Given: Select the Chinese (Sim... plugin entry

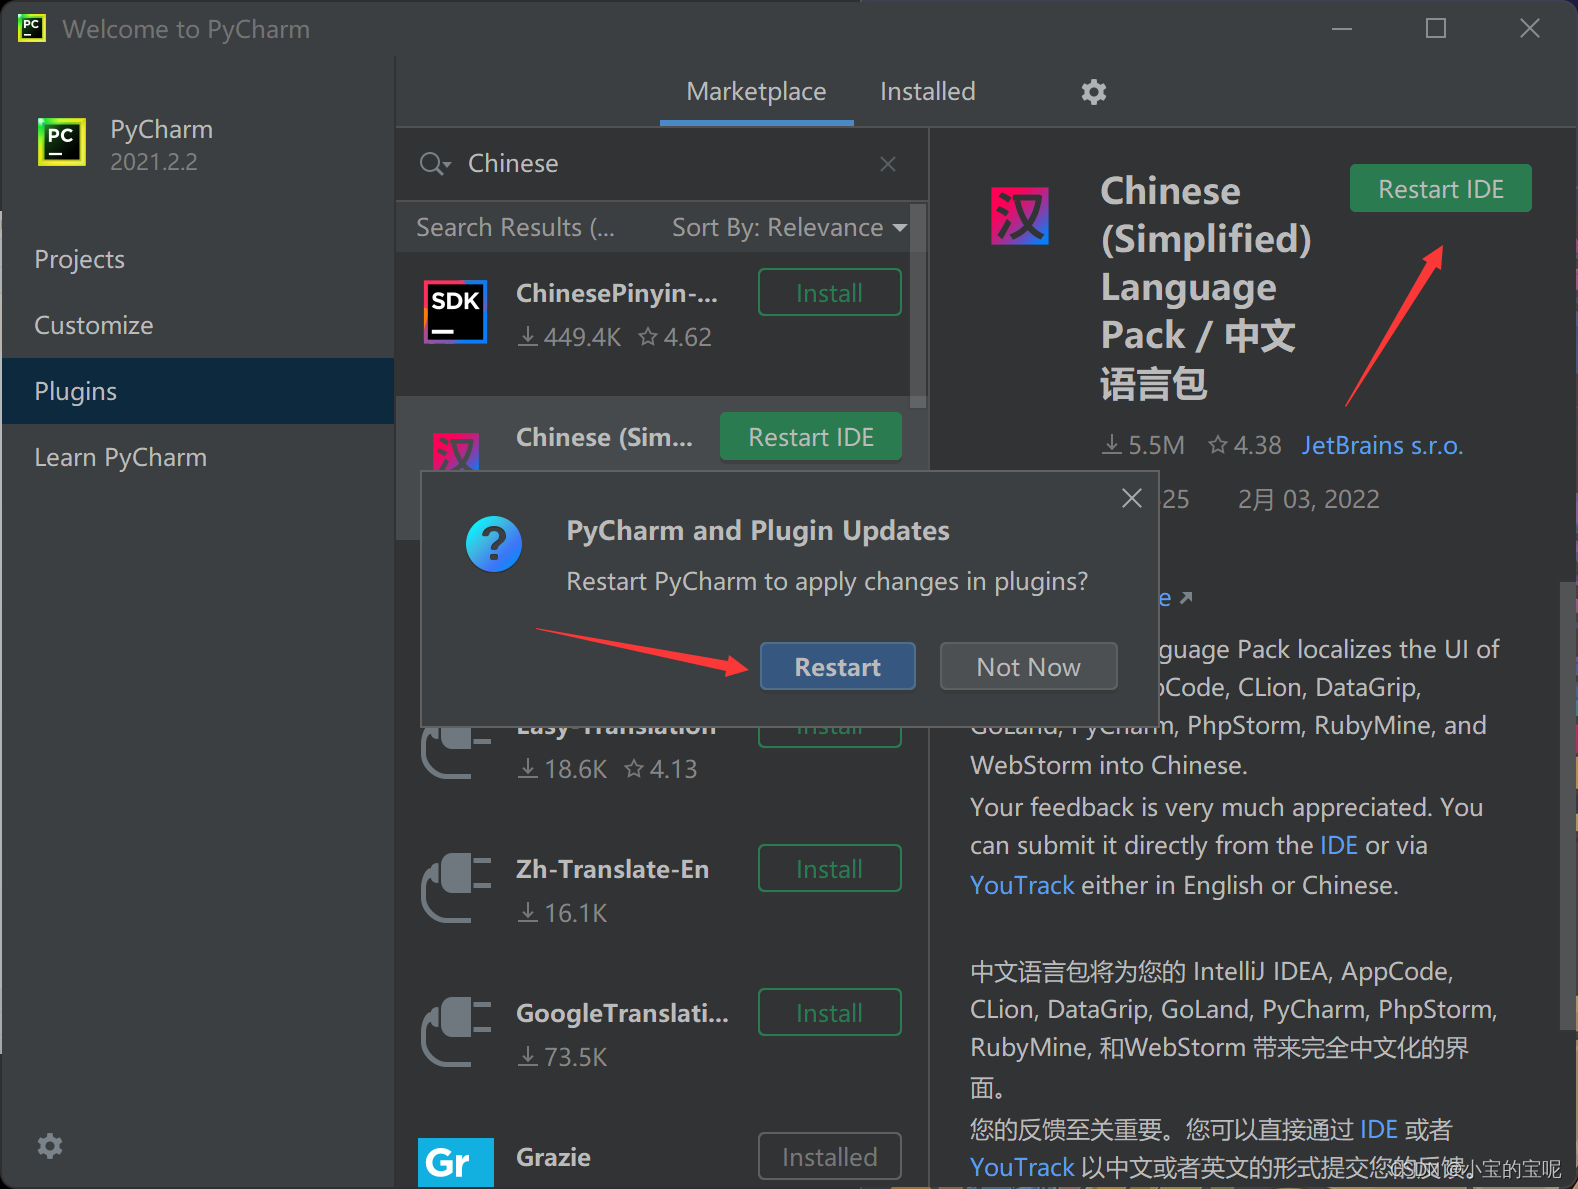Looking at the screenshot, I should [x=604, y=438].
